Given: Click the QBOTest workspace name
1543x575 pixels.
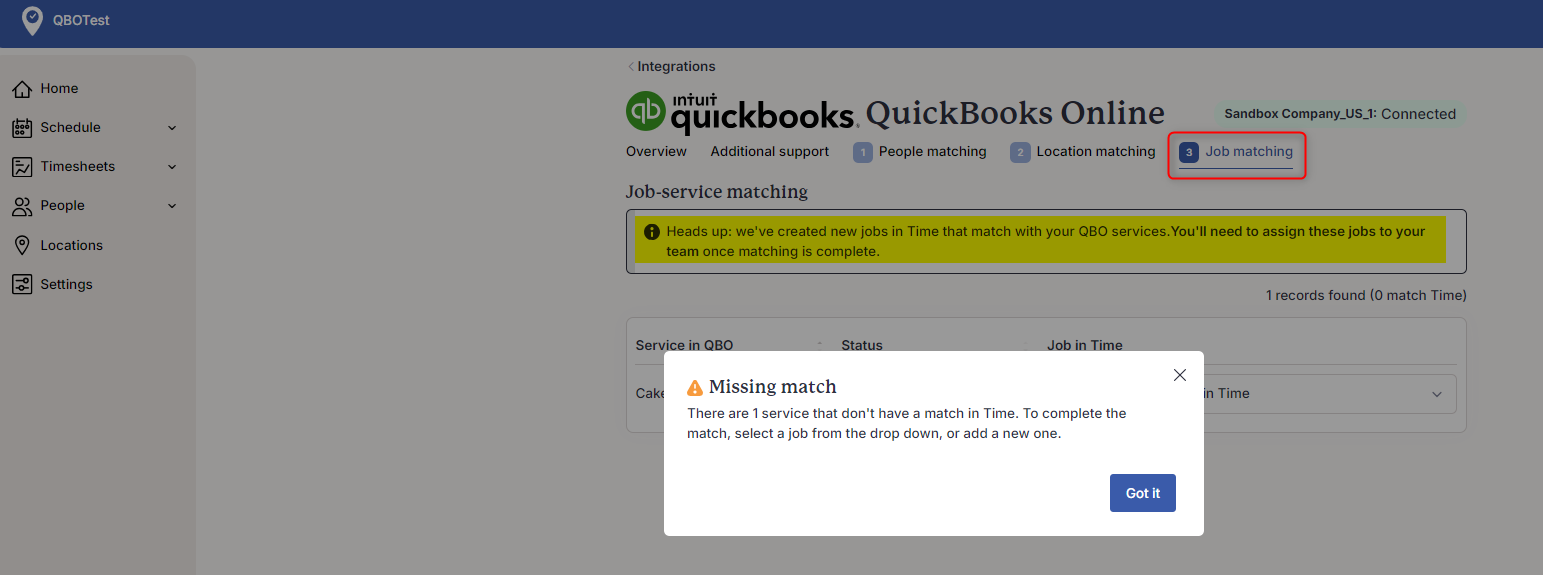Looking at the screenshot, I should [81, 20].
